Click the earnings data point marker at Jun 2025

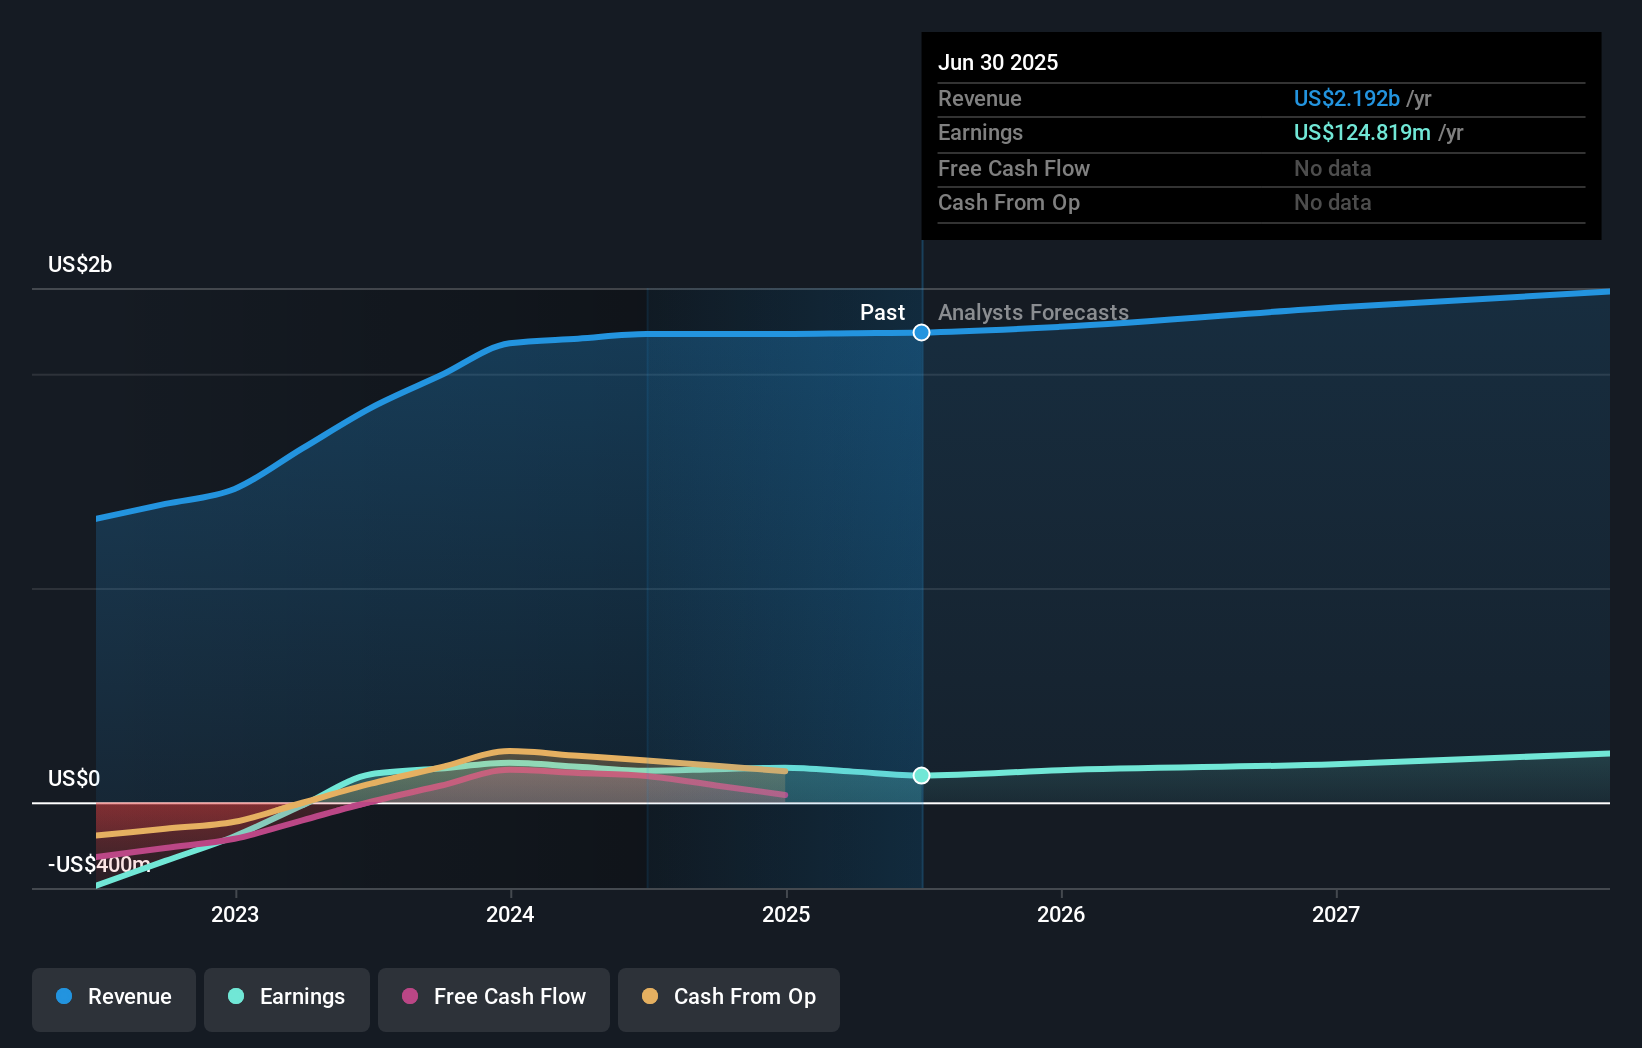[922, 775]
